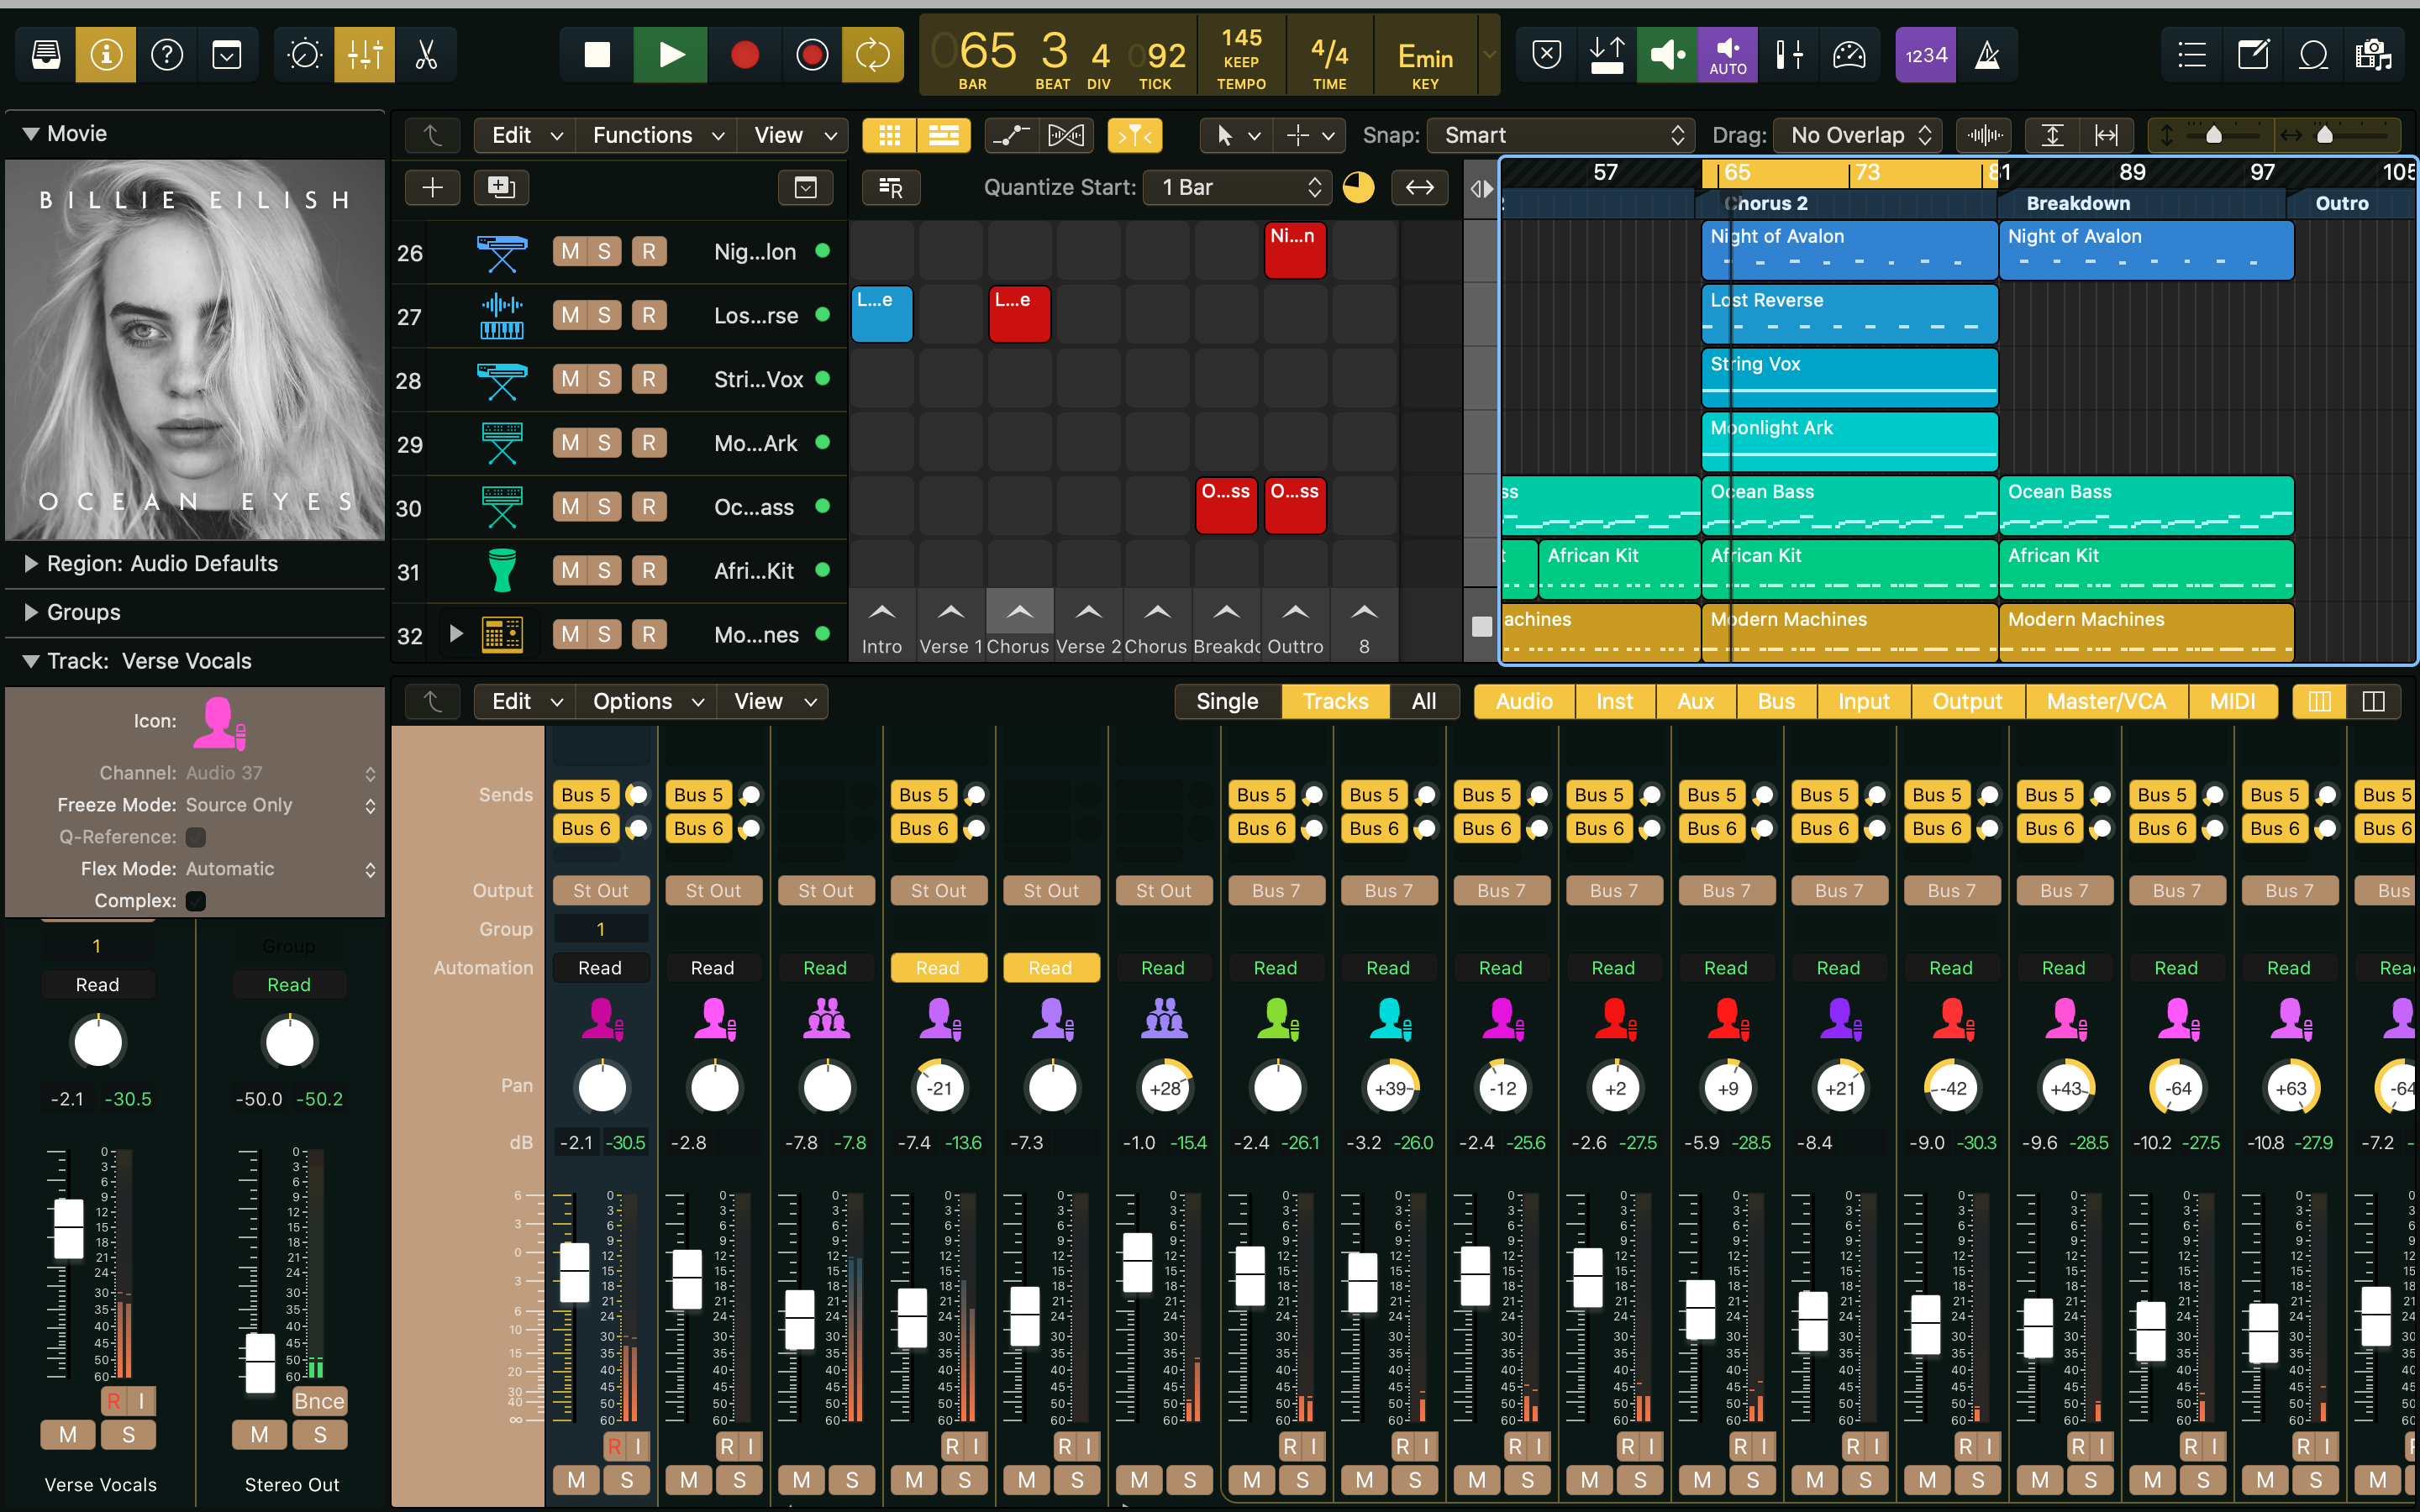This screenshot has width=2420, height=1512.
Task: Open the Scissors editors button
Action: pyautogui.click(x=426, y=55)
